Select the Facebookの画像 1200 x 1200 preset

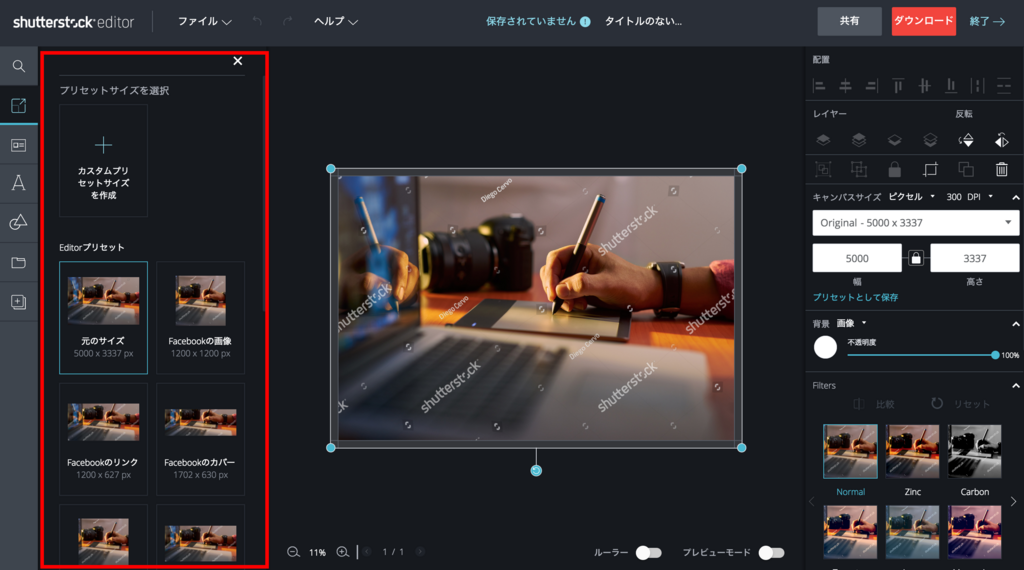click(200, 318)
